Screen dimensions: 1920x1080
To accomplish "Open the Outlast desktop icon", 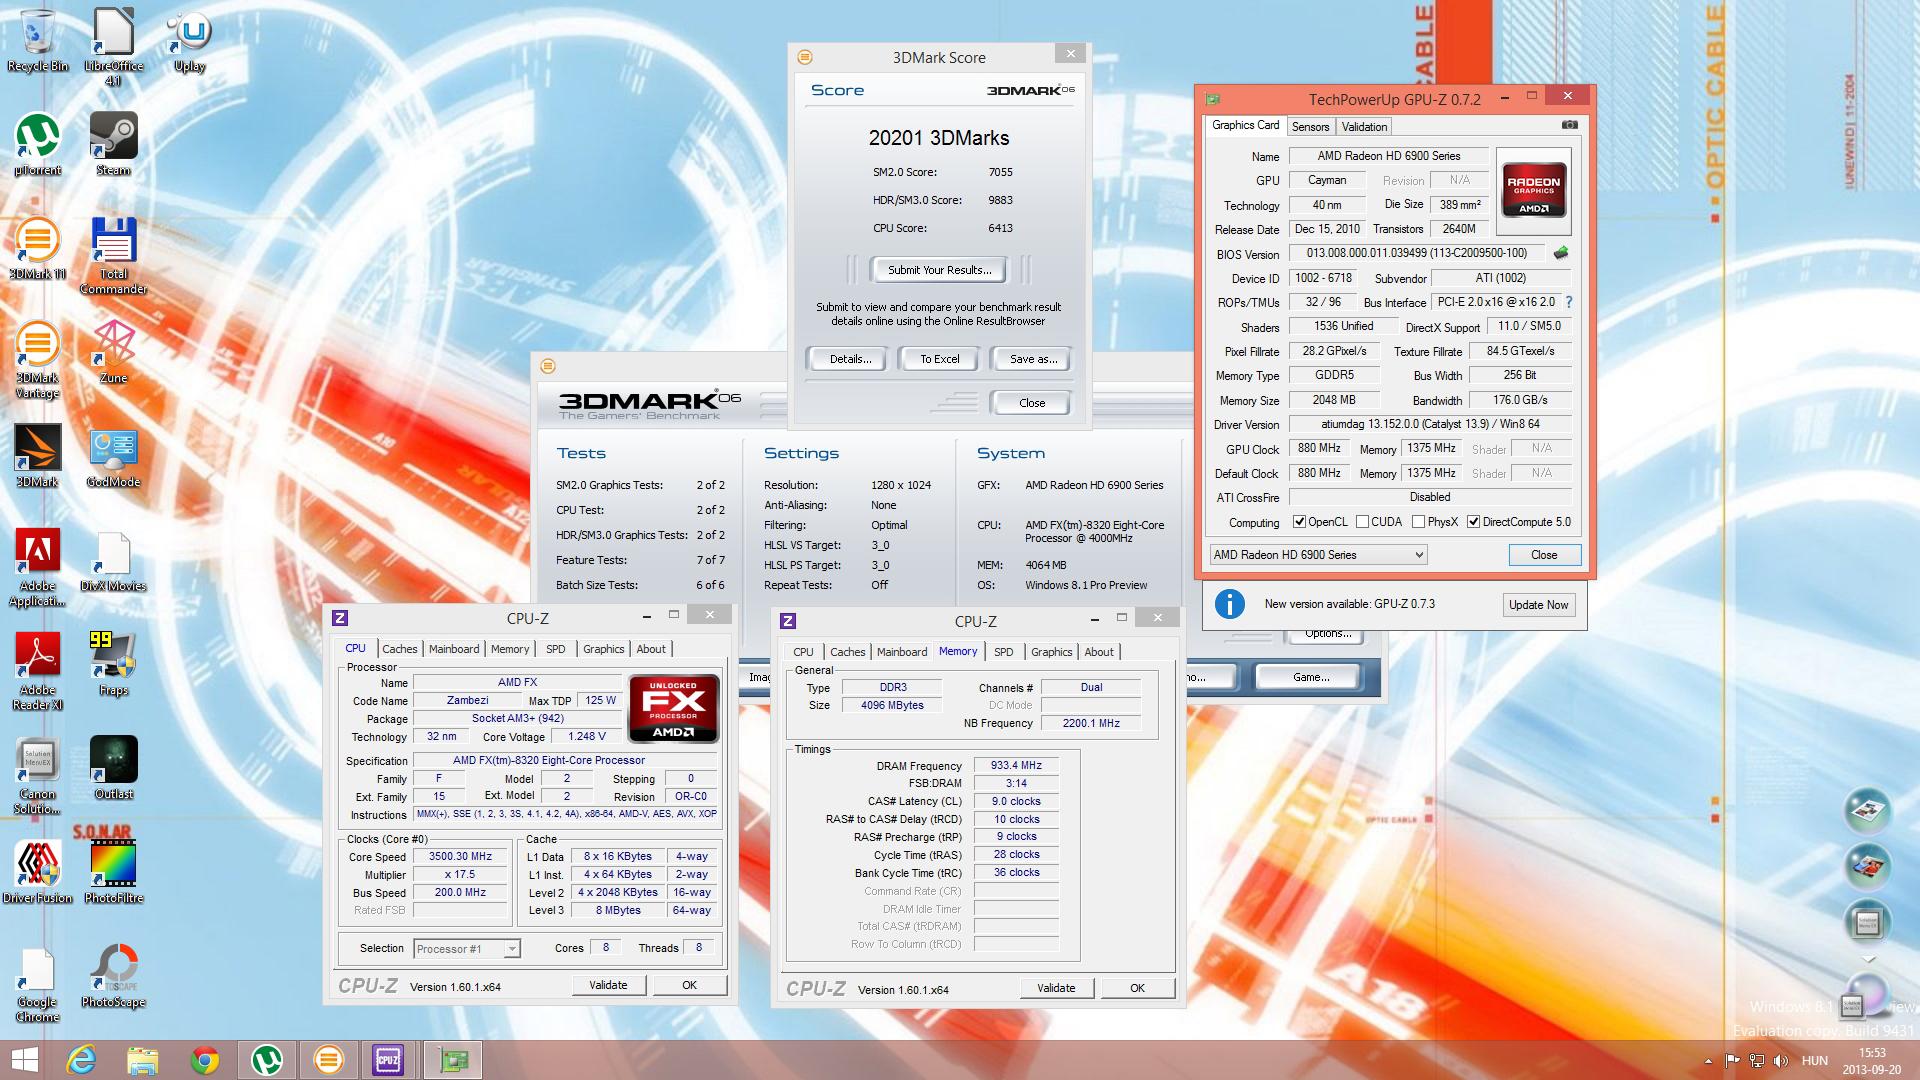I will coord(113,768).
